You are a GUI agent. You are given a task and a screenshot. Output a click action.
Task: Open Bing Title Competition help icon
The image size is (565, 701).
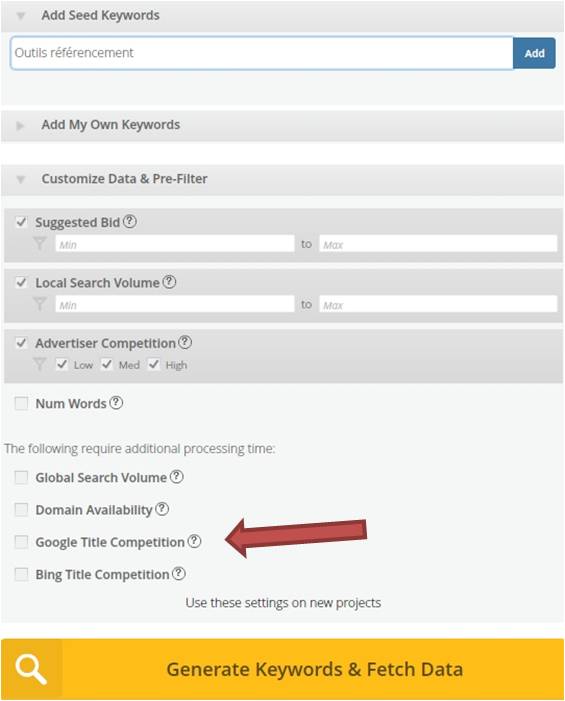(x=179, y=574)
